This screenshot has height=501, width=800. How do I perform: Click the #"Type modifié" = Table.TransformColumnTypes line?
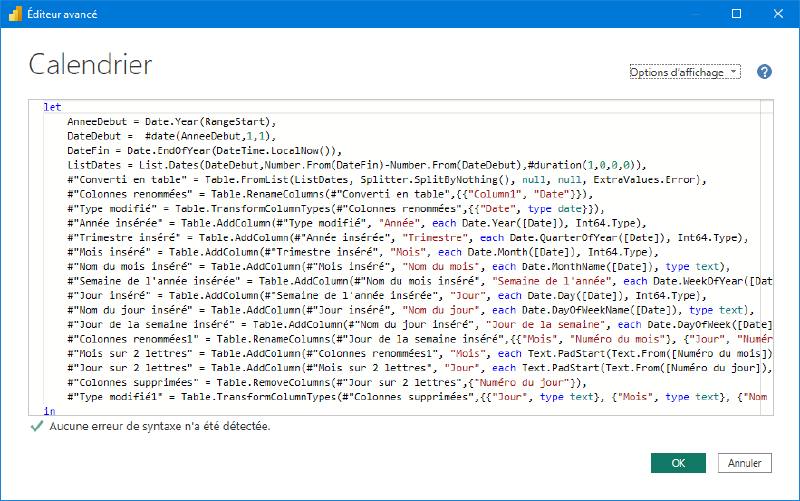(336, 209)
